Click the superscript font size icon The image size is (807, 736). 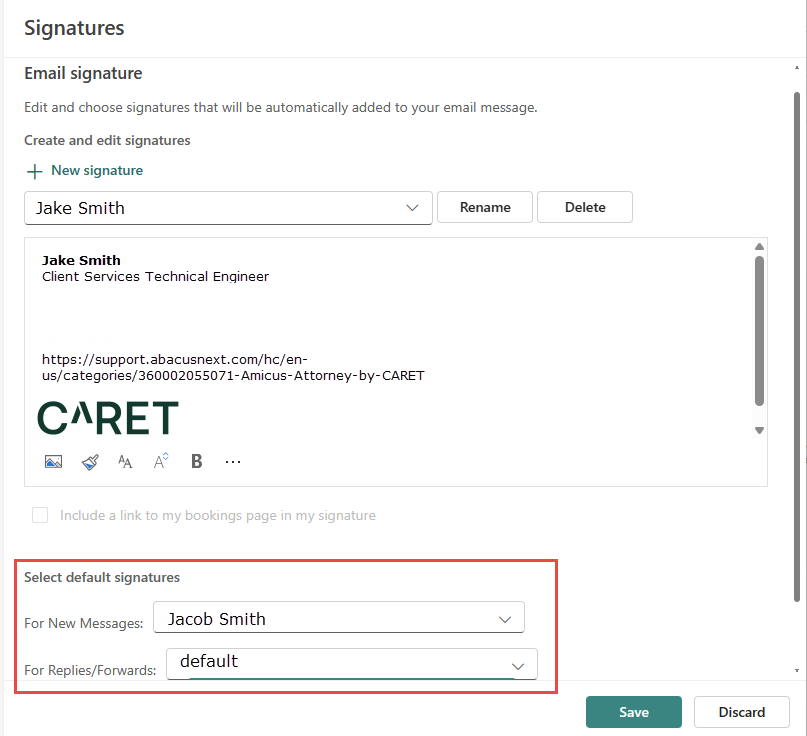161,461
